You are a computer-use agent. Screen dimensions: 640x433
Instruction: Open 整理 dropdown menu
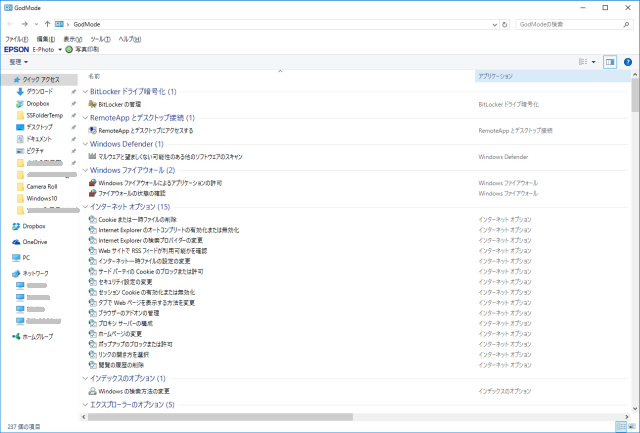[x=18, y=62]
